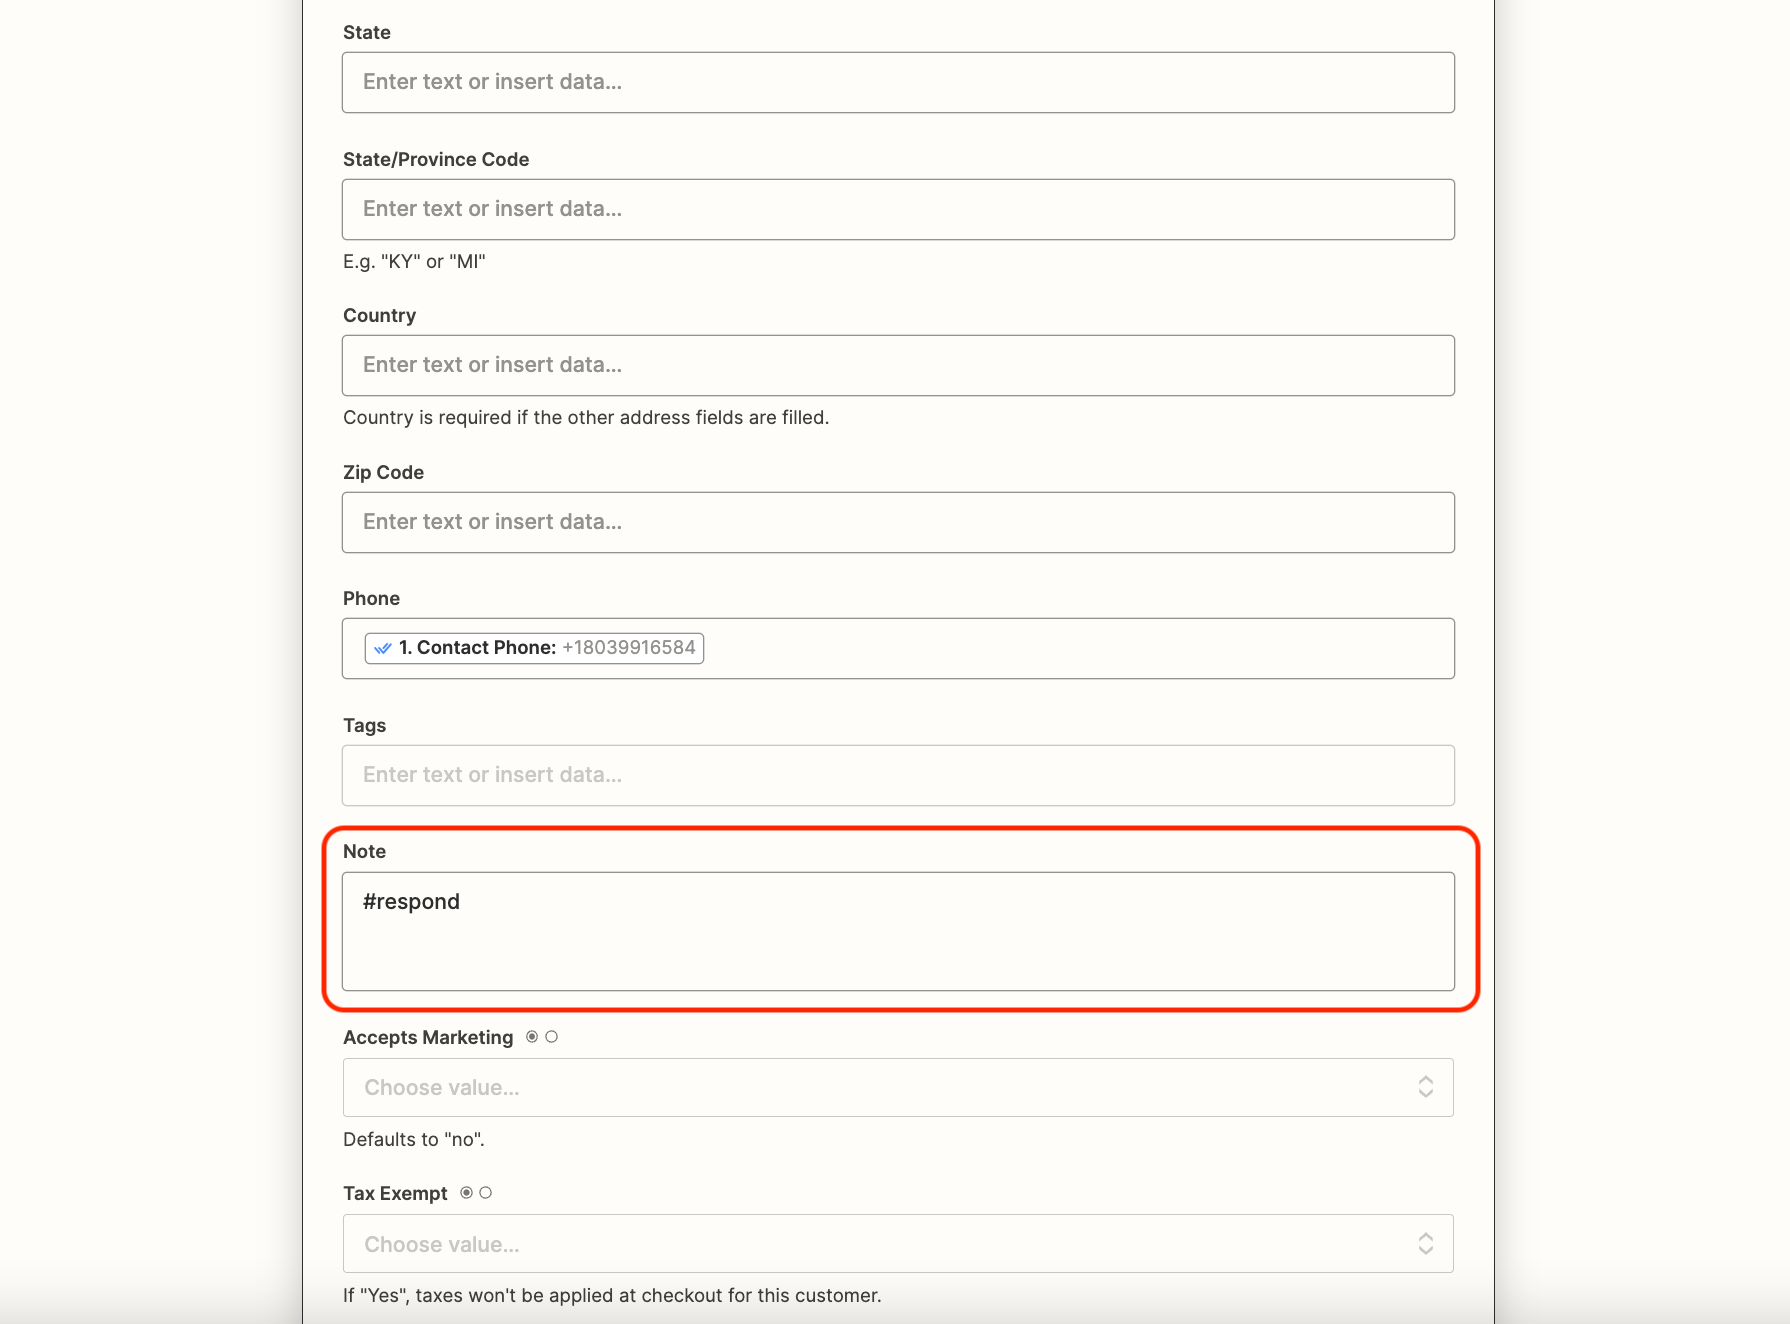Click the Accepts Marketing field label
This screenshot has height=1324, width=1790.
coord(428,1037)
